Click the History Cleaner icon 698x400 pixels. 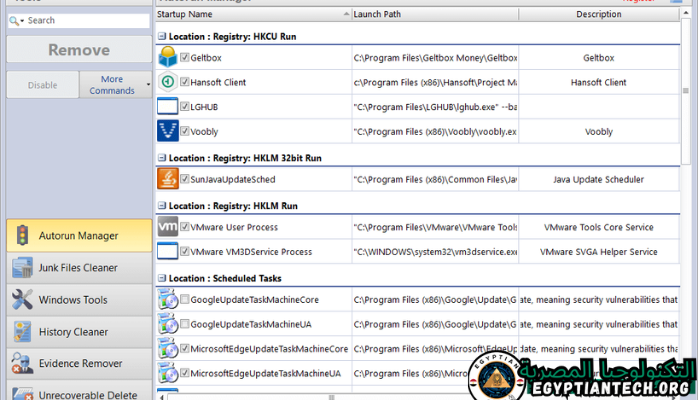(x=22, y=331)
